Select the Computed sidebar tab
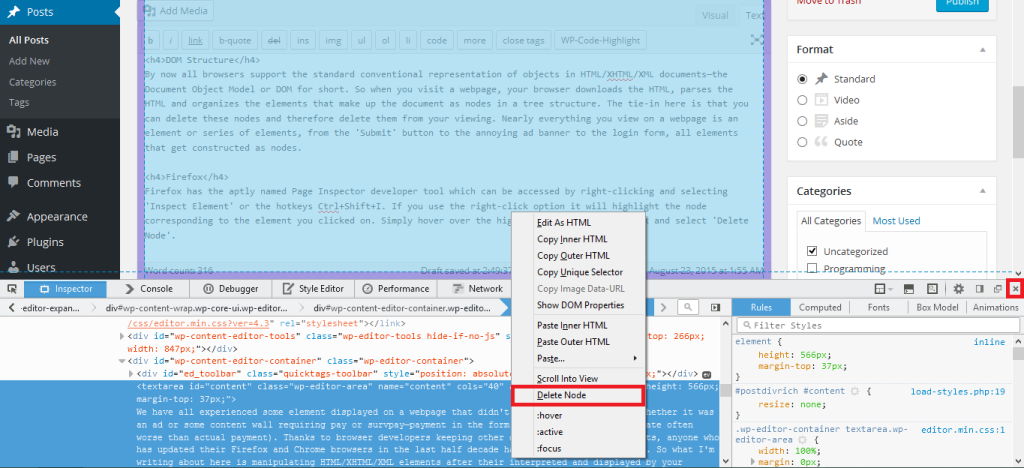Image resolution: width=1024 pixels, height=468 pixels. click(820, 307)
